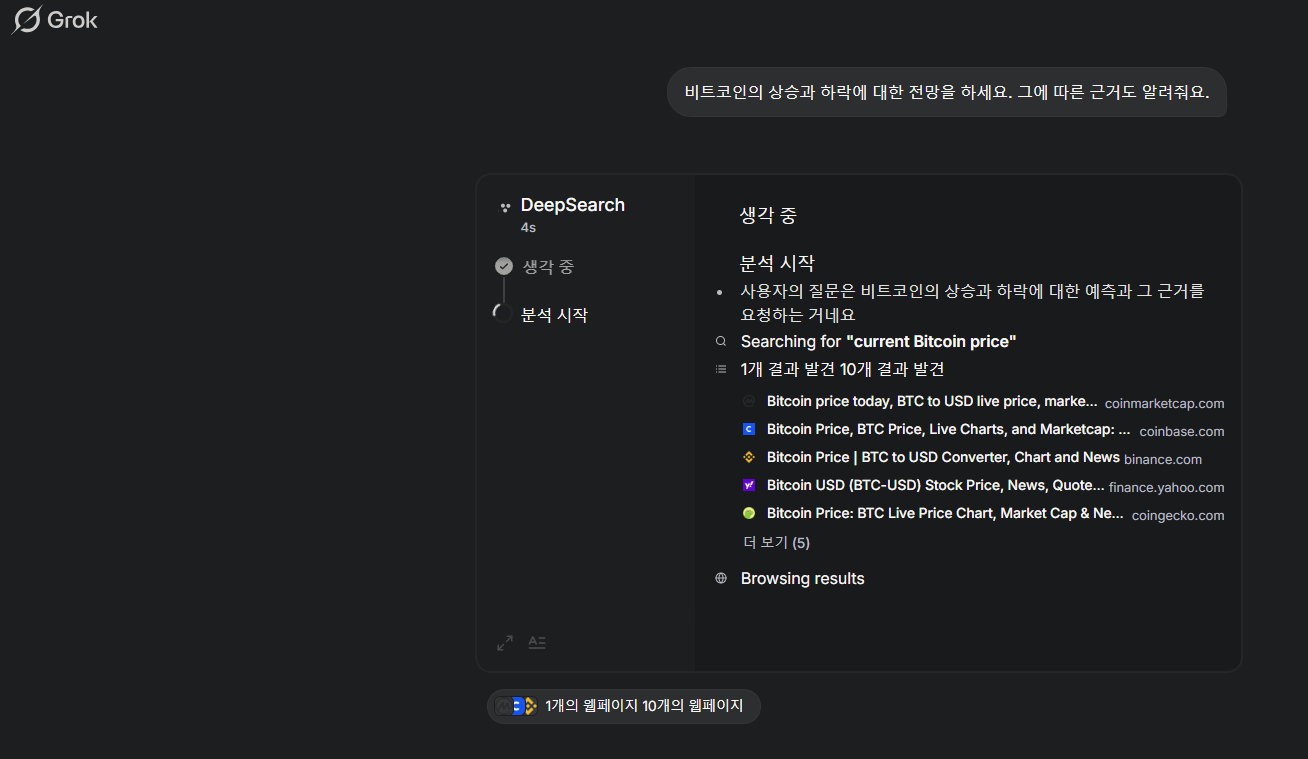Click coingecko.com domain text
Image resolution: width=1308 pixels, height=759 pixels.
coord(1178,515)
